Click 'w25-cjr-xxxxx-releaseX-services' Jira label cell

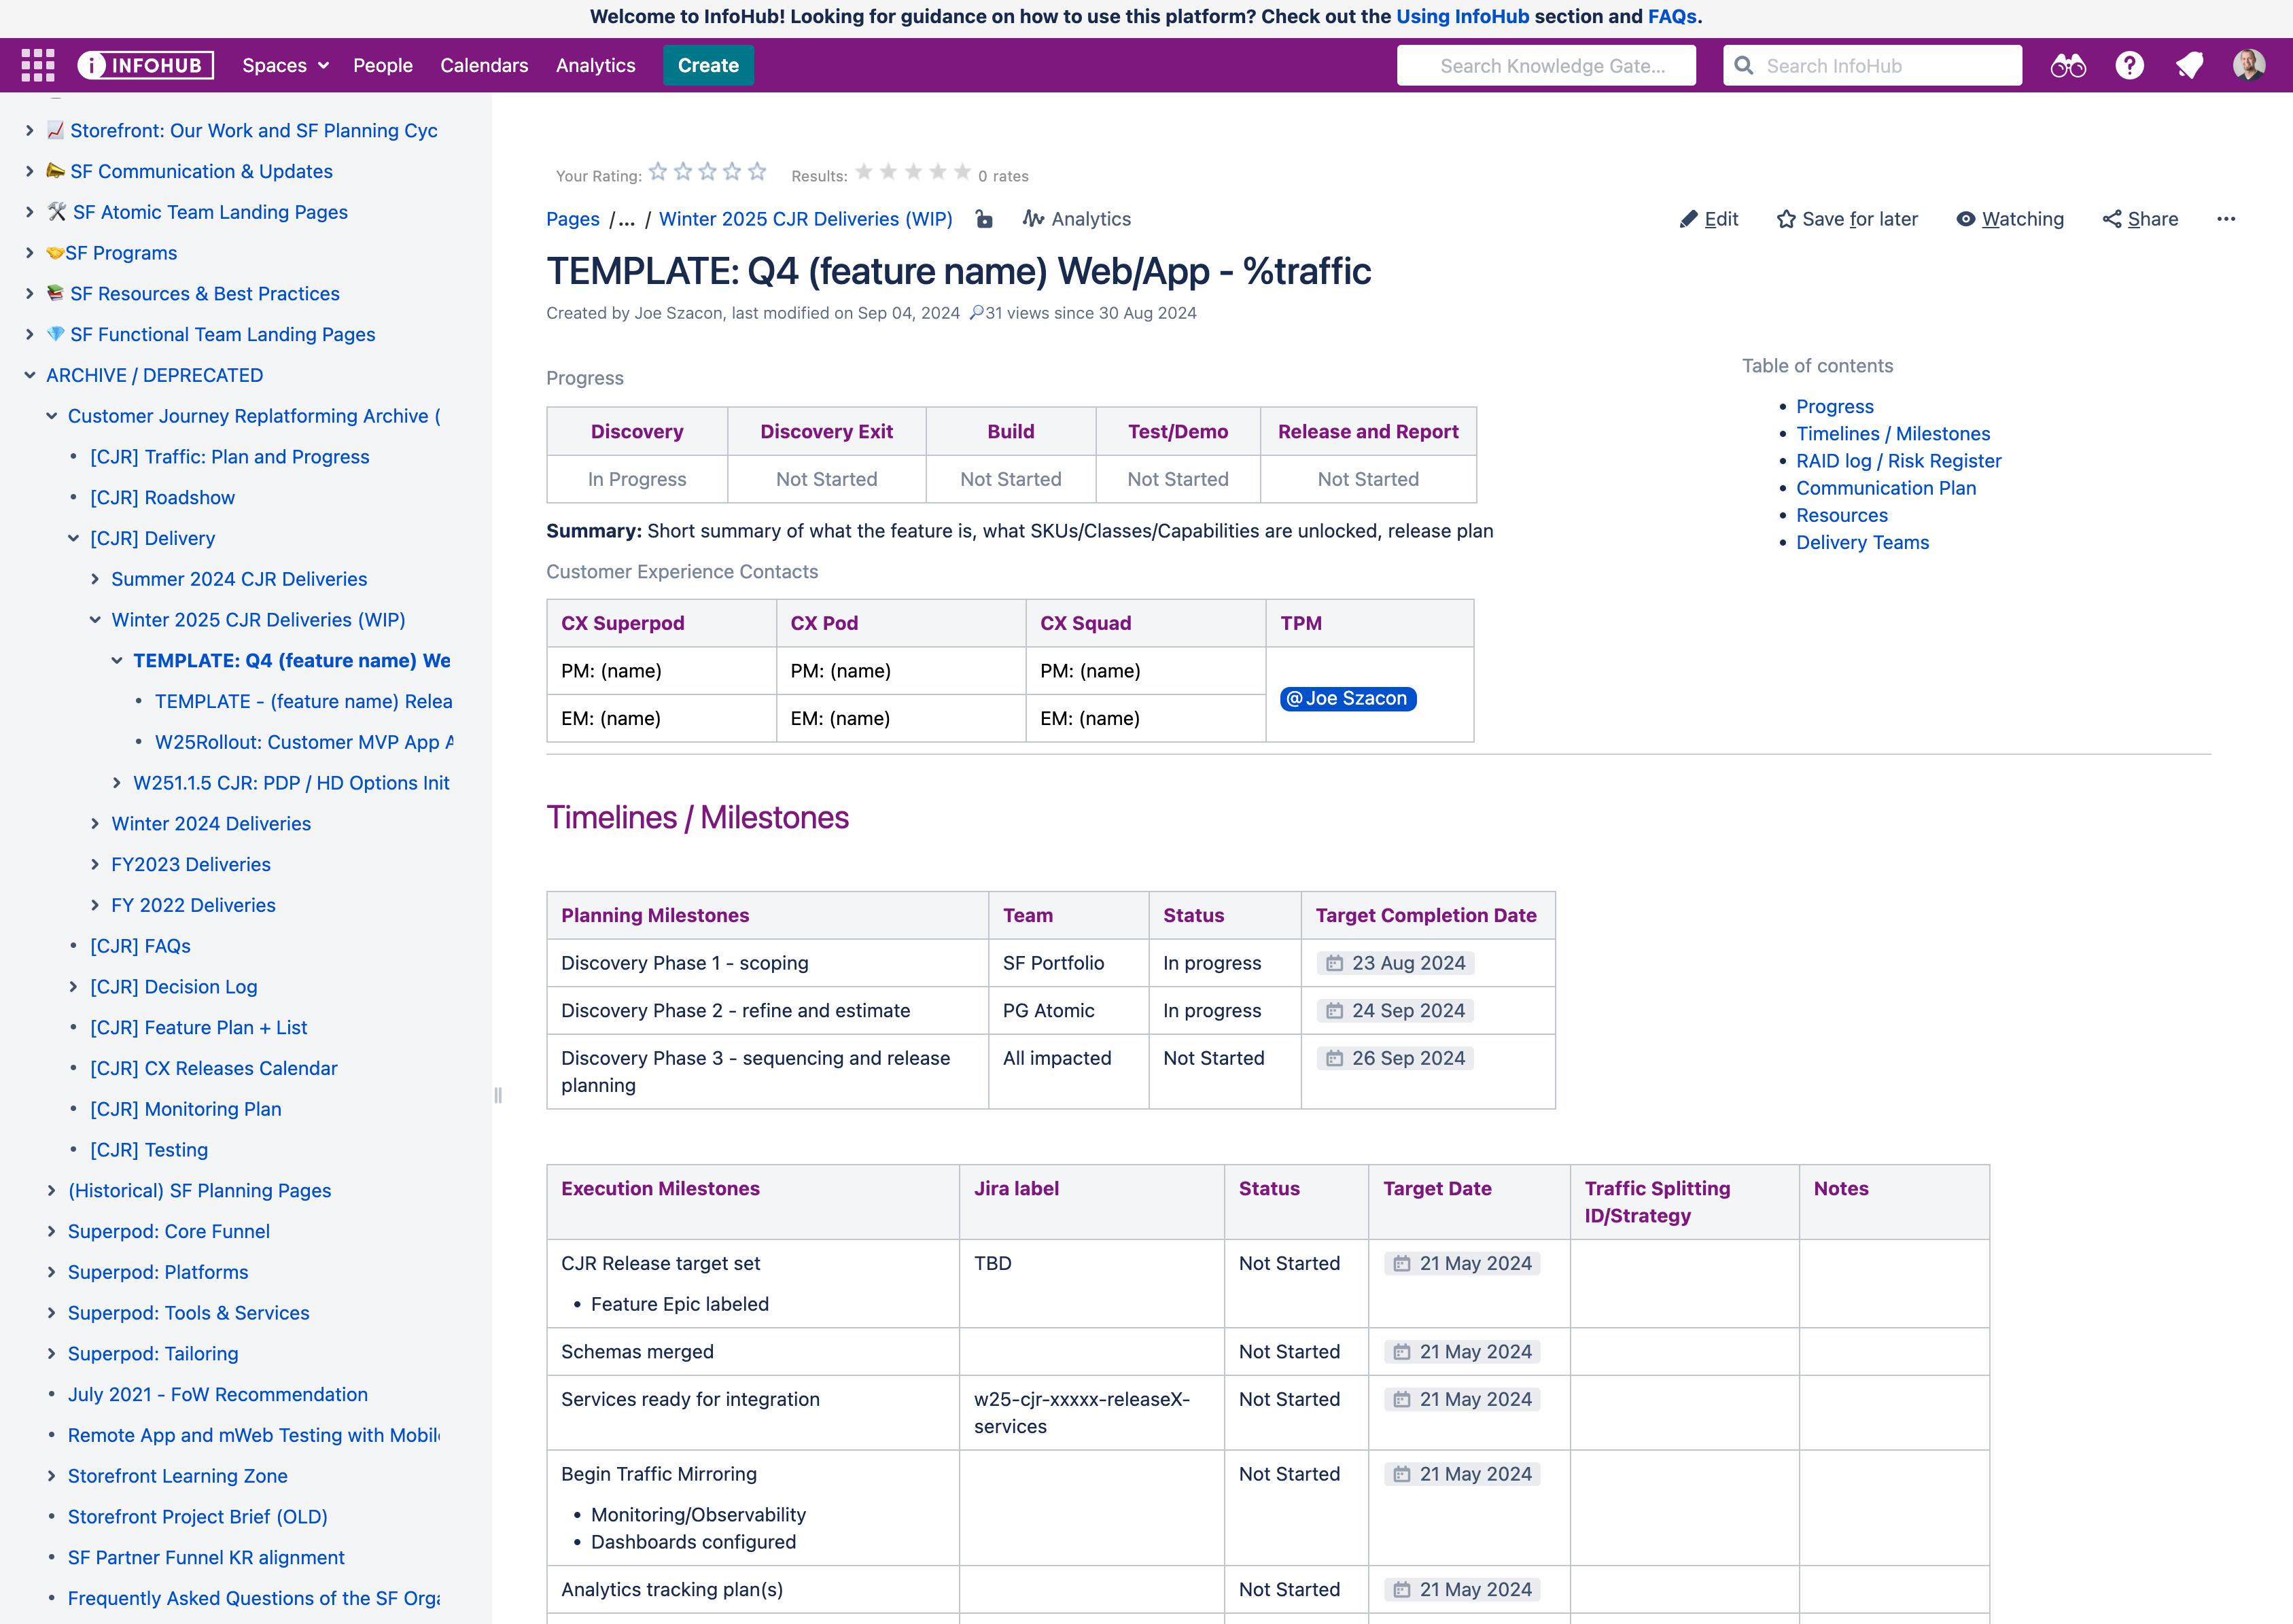pos(1092,1413)
